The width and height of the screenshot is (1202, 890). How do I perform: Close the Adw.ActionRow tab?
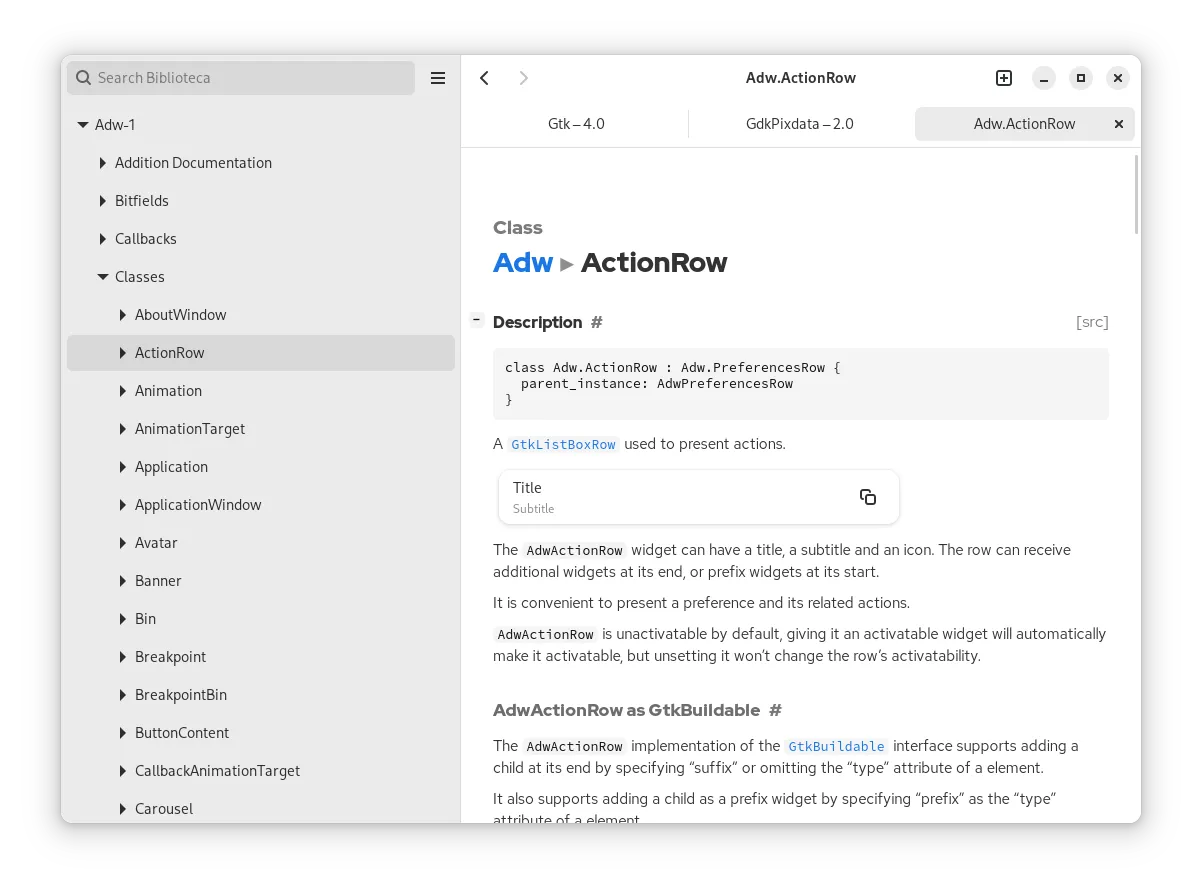pyautogui.click(x=1119, y=124)
